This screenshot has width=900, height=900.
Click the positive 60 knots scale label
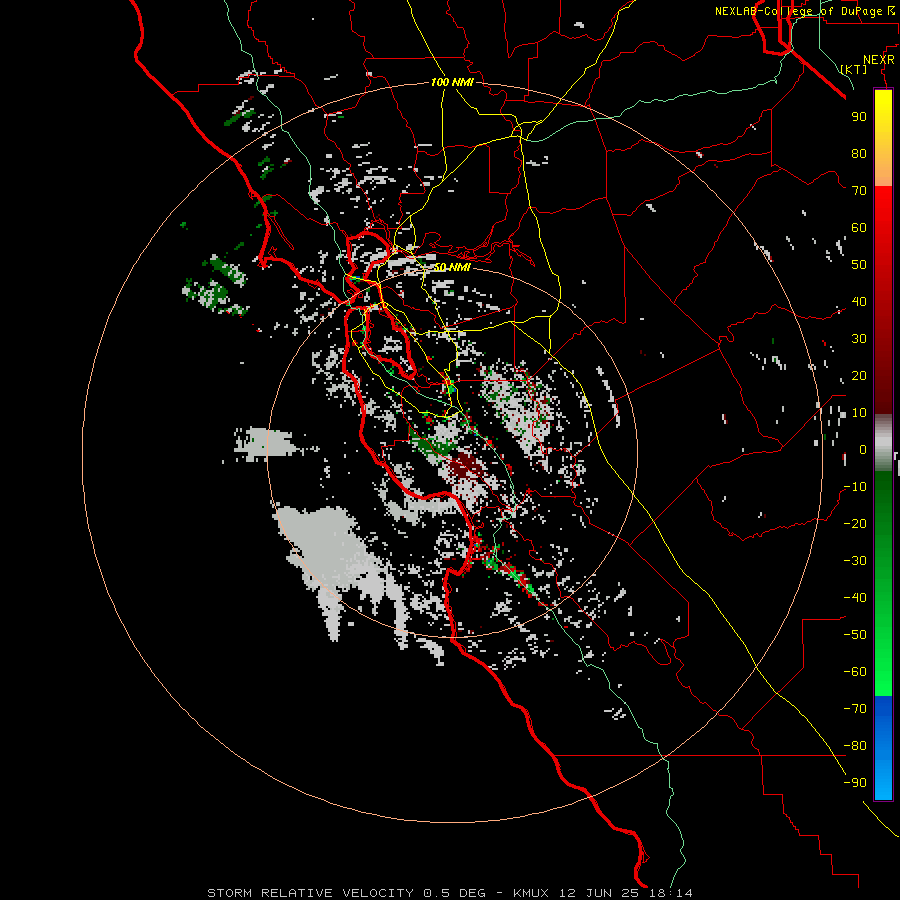tap(859, 227)
